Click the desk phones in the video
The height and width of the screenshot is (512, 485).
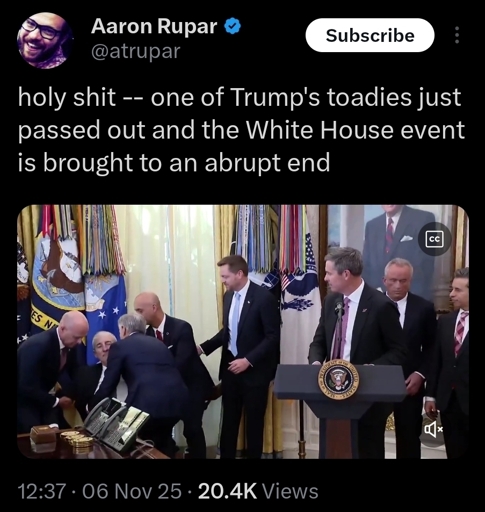[116, 422]
